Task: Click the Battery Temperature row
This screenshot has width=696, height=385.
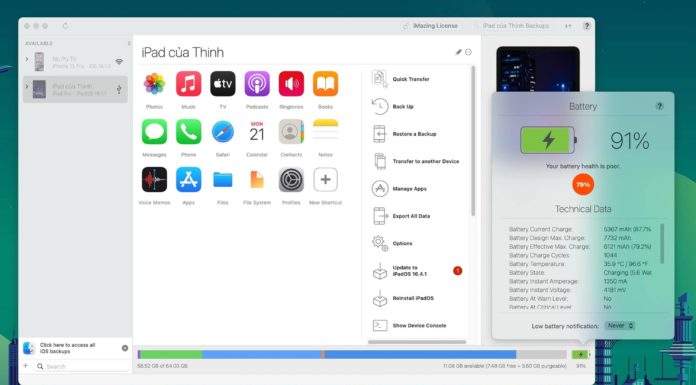Action: (x=581, y=264)
